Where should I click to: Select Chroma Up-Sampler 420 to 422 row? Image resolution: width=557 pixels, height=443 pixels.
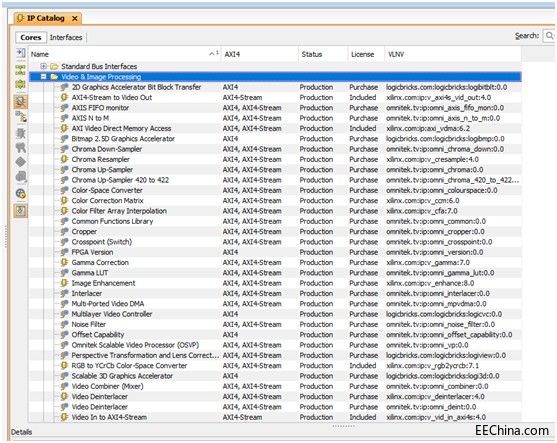(275, 180)
